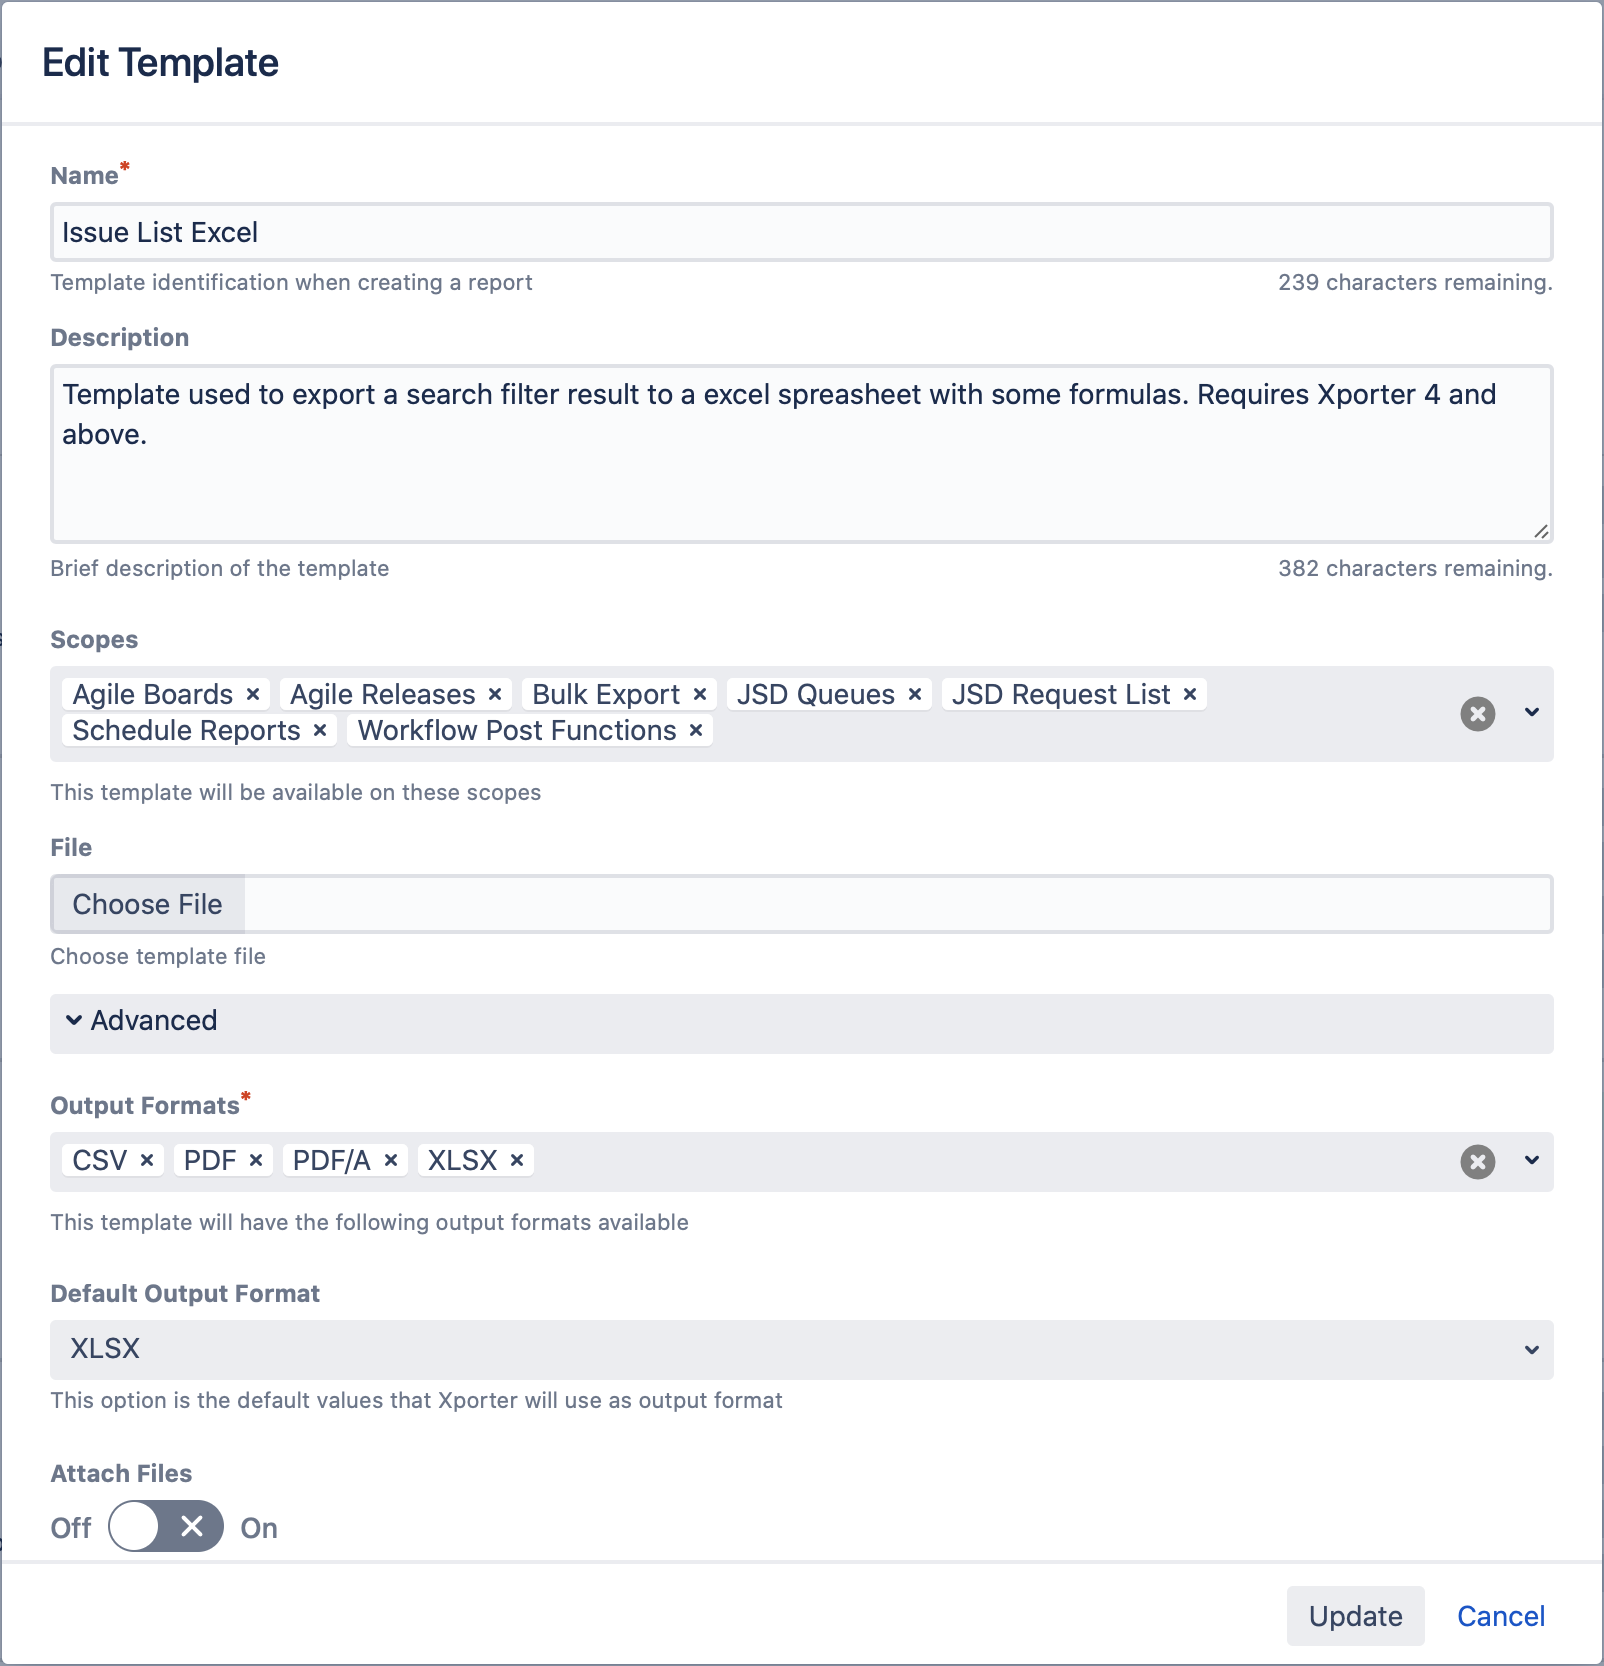This screenshot has width=1604, height=1666.
Task: Open the Scopes dropdown arrow
Action: tap(1531, 713)
